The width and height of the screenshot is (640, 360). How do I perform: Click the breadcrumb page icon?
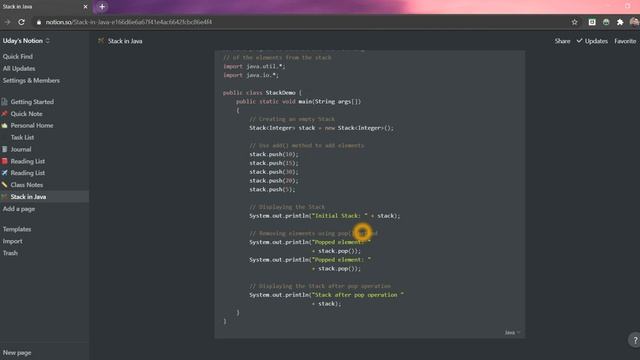pos(101,40)
